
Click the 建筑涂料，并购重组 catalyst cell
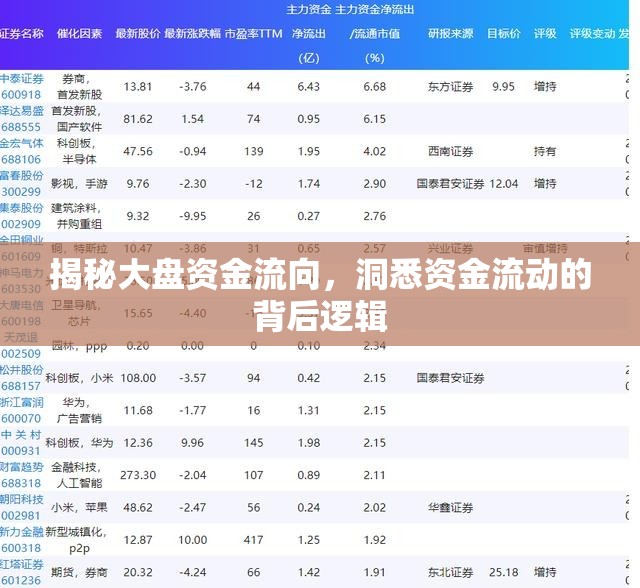[76, 216]
